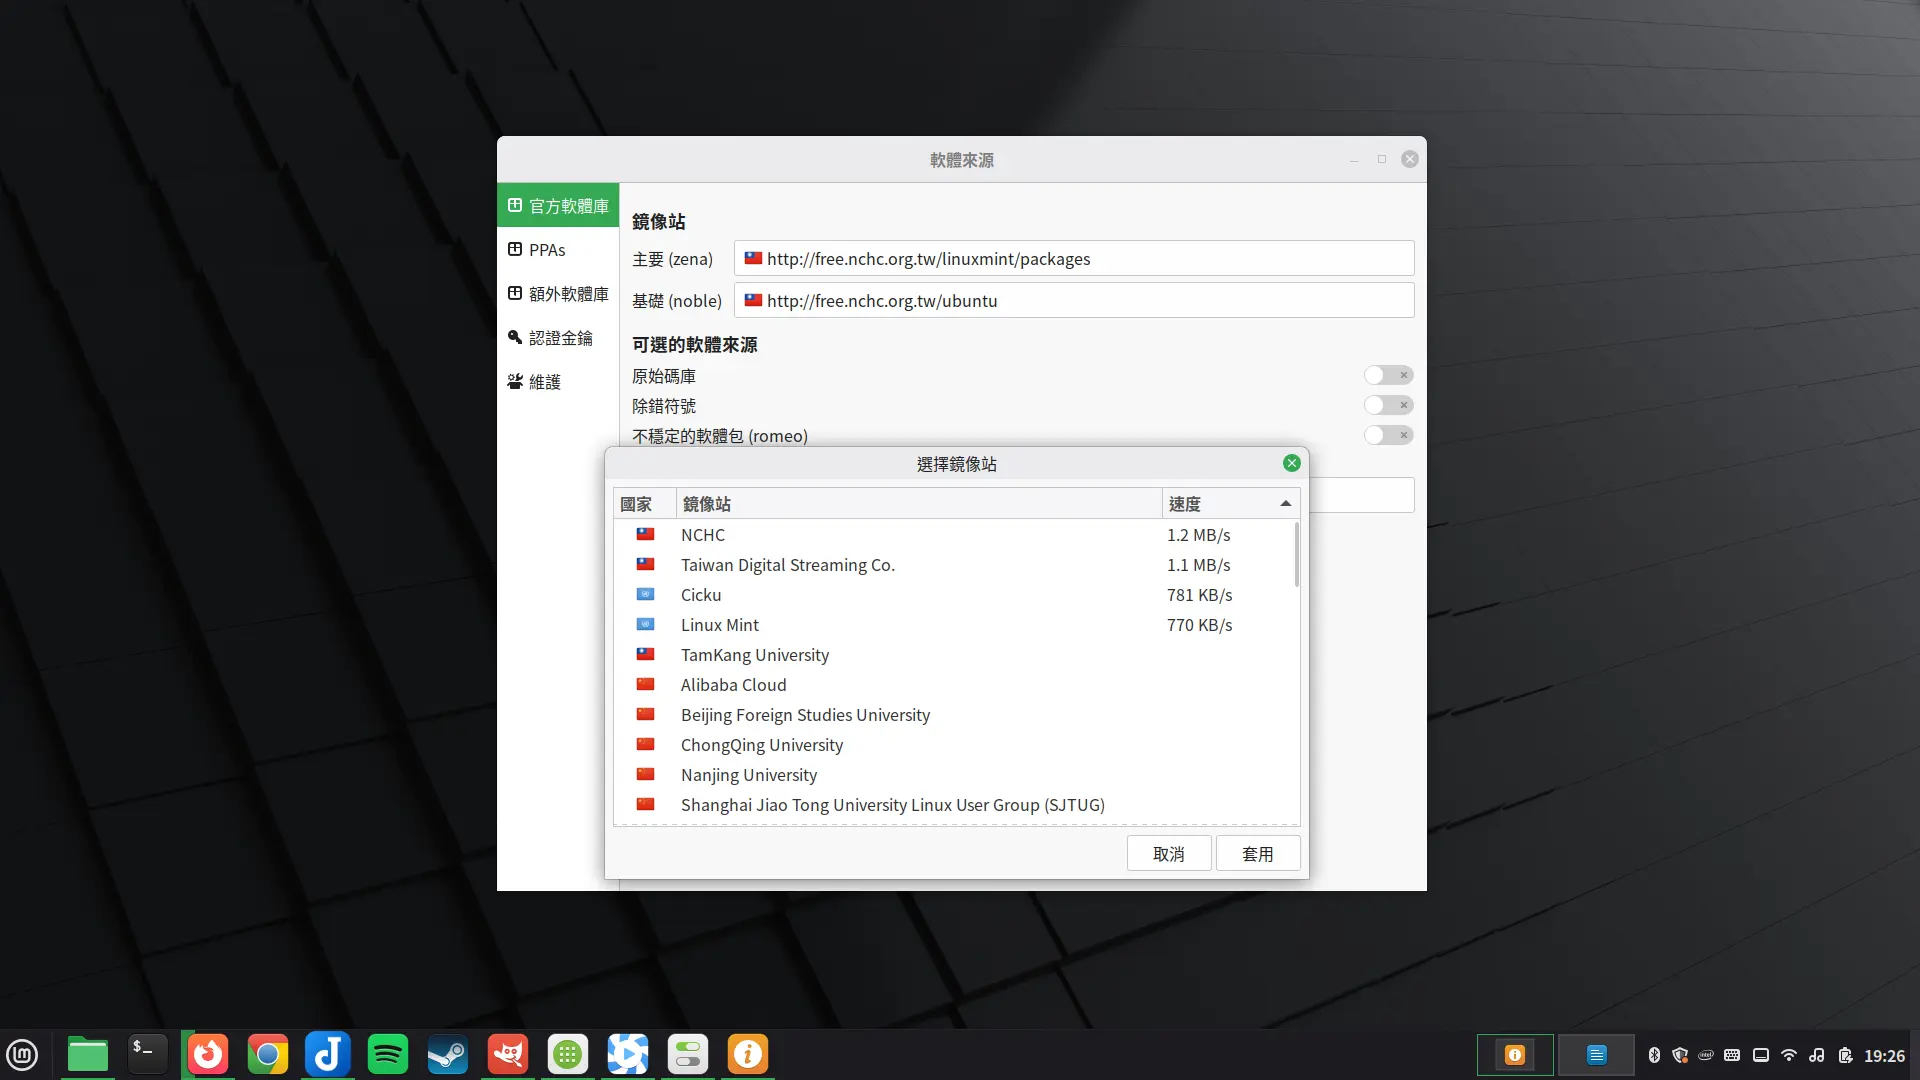The width and height of the screenshot is (1920, 1080).
Task: Click 取消 to dismiss the mirror dialog
Action: [x=1169, y=853]
